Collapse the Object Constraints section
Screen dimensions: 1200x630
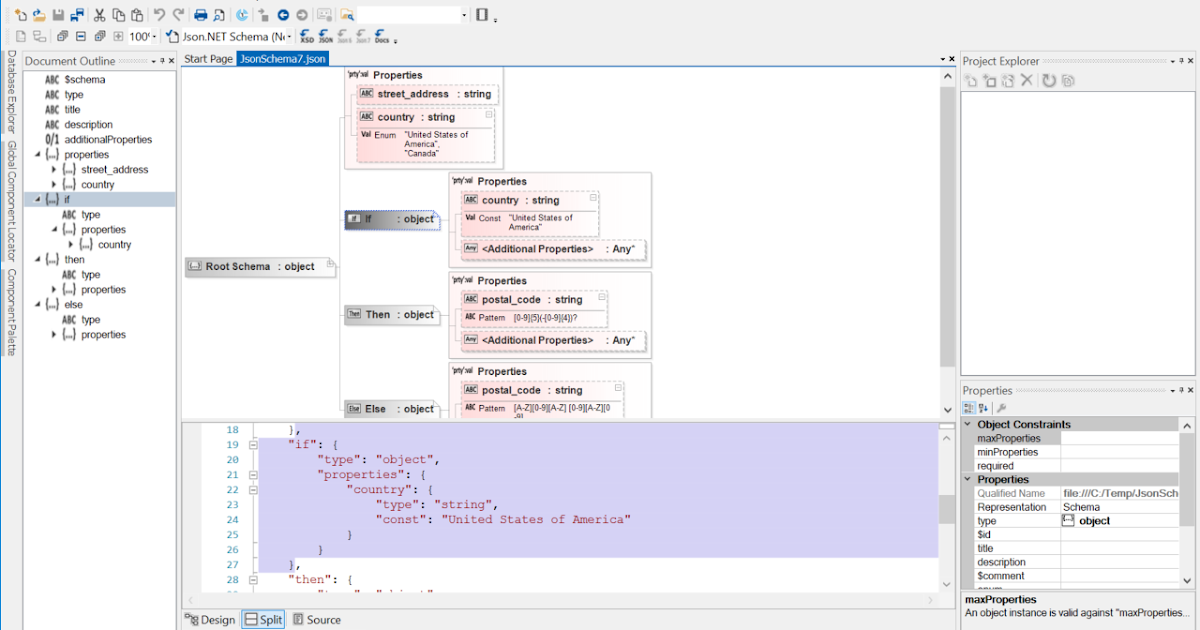coord(968,423)
